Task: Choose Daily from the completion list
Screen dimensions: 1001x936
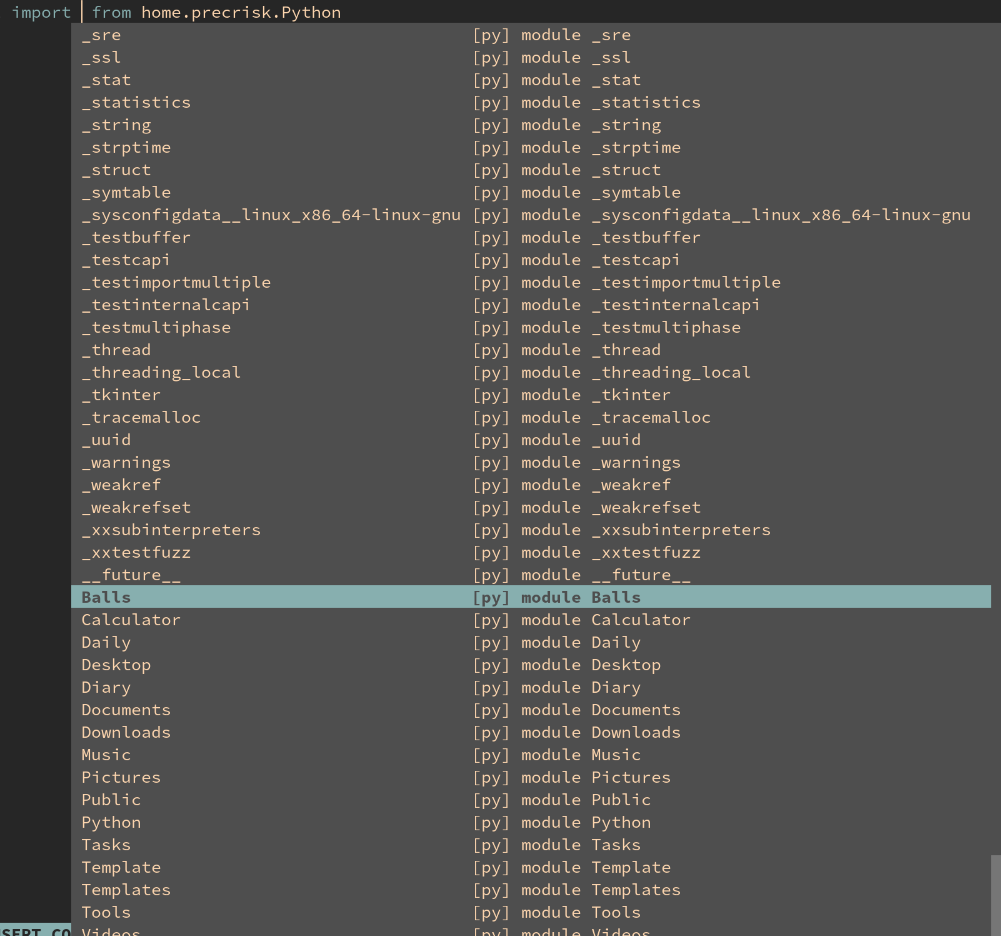Action: pyautogui.click(x=531, y=642)
